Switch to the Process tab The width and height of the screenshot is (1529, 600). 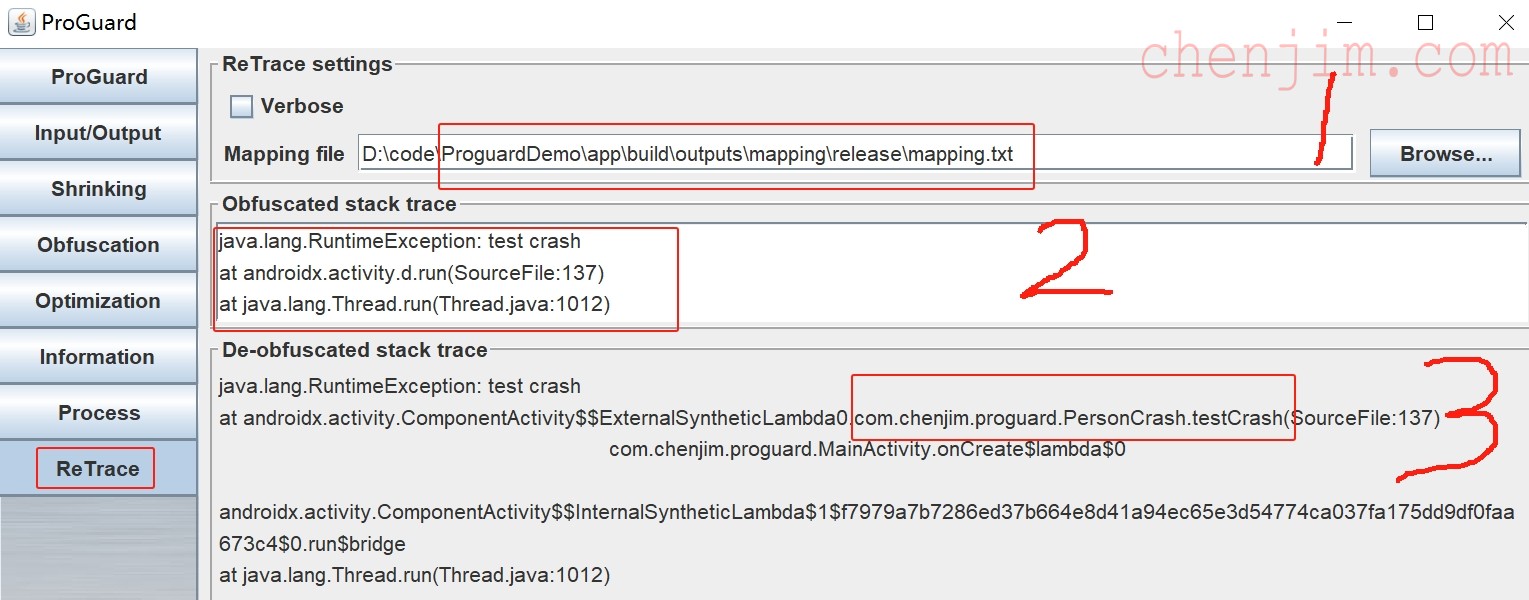tap(98, 413)
